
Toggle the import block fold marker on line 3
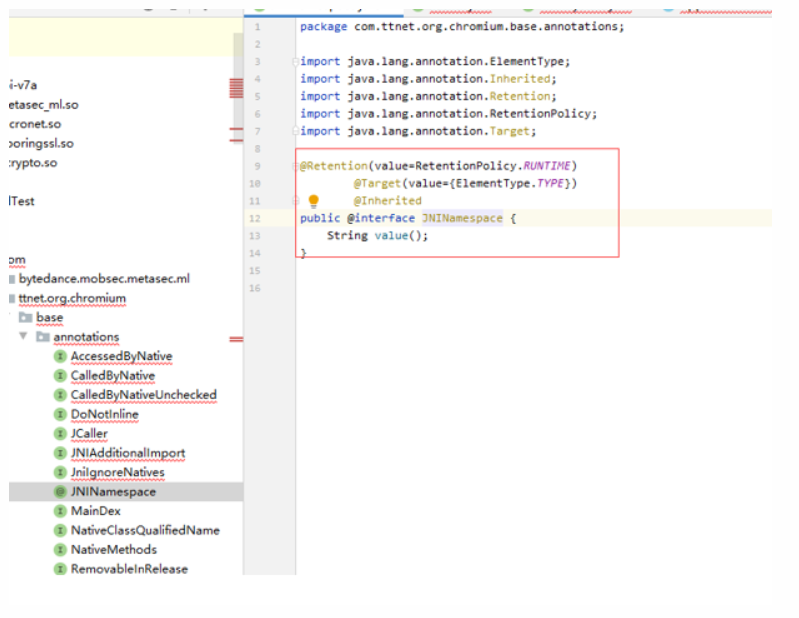tap(295, 62)
